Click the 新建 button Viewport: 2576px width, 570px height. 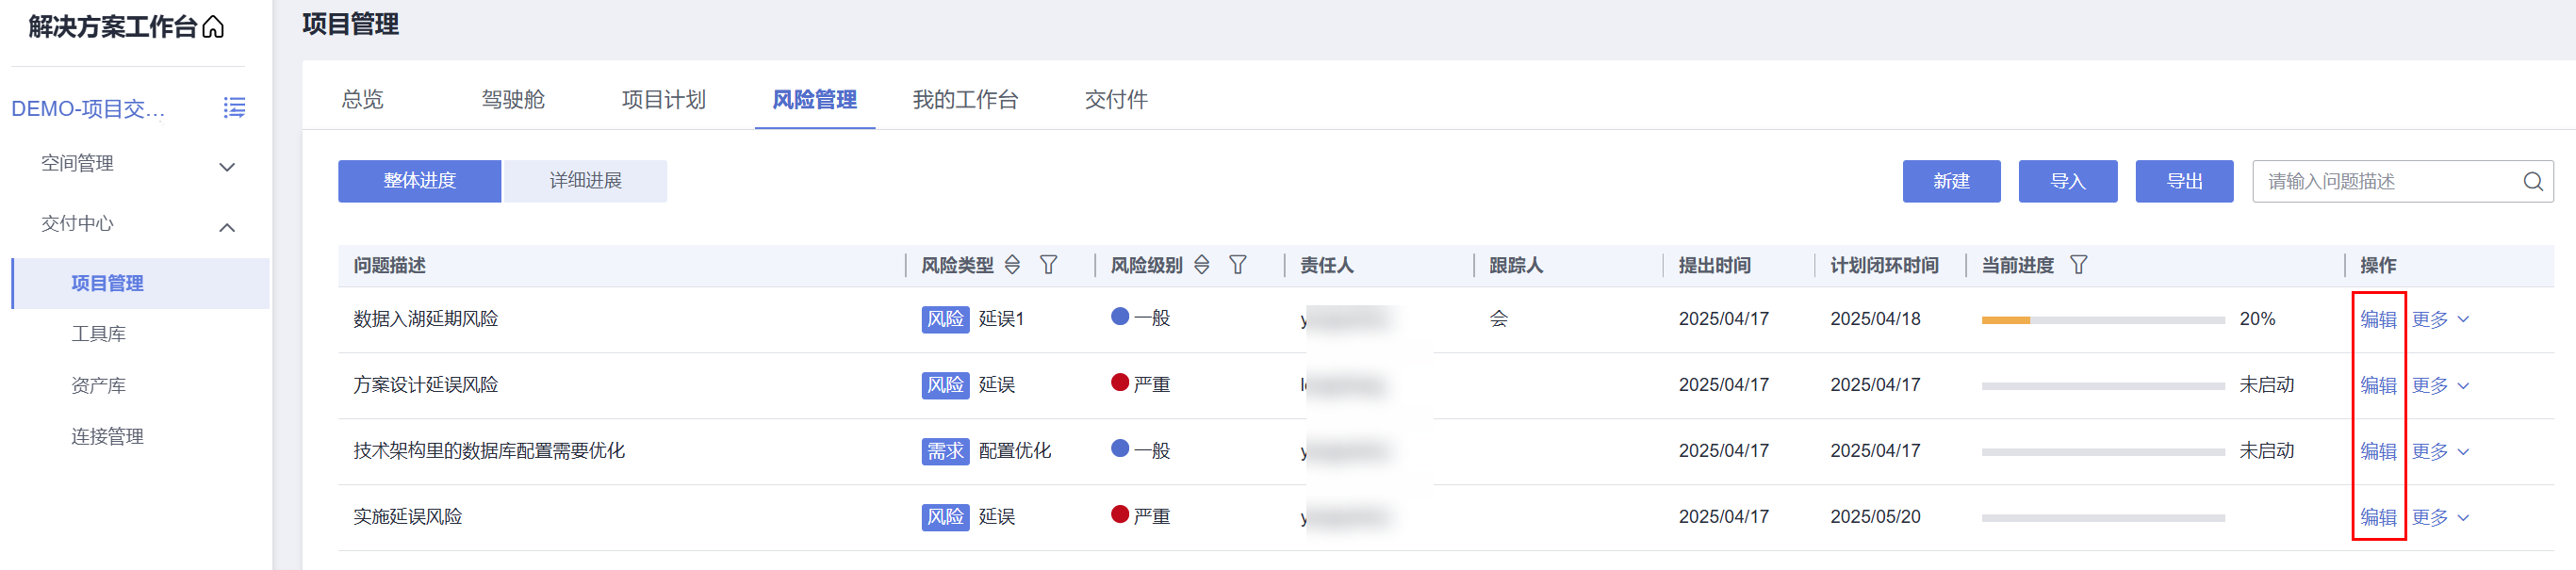[x=1951, y=181]
